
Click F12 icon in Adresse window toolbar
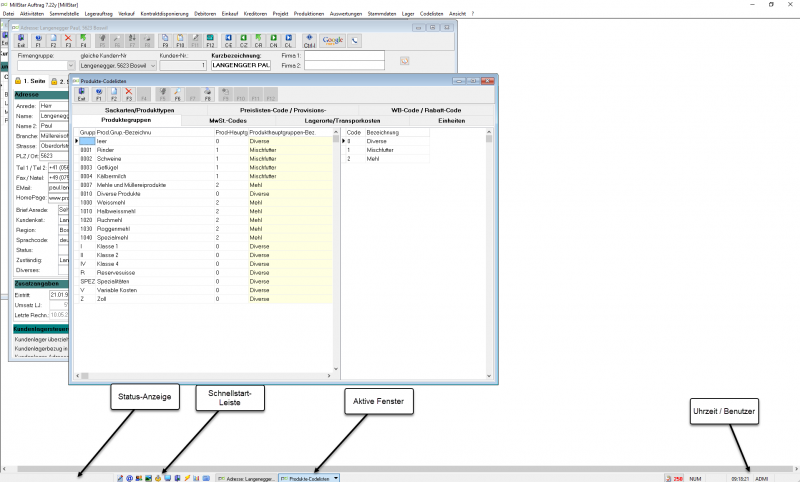click(x=210, y=41)
